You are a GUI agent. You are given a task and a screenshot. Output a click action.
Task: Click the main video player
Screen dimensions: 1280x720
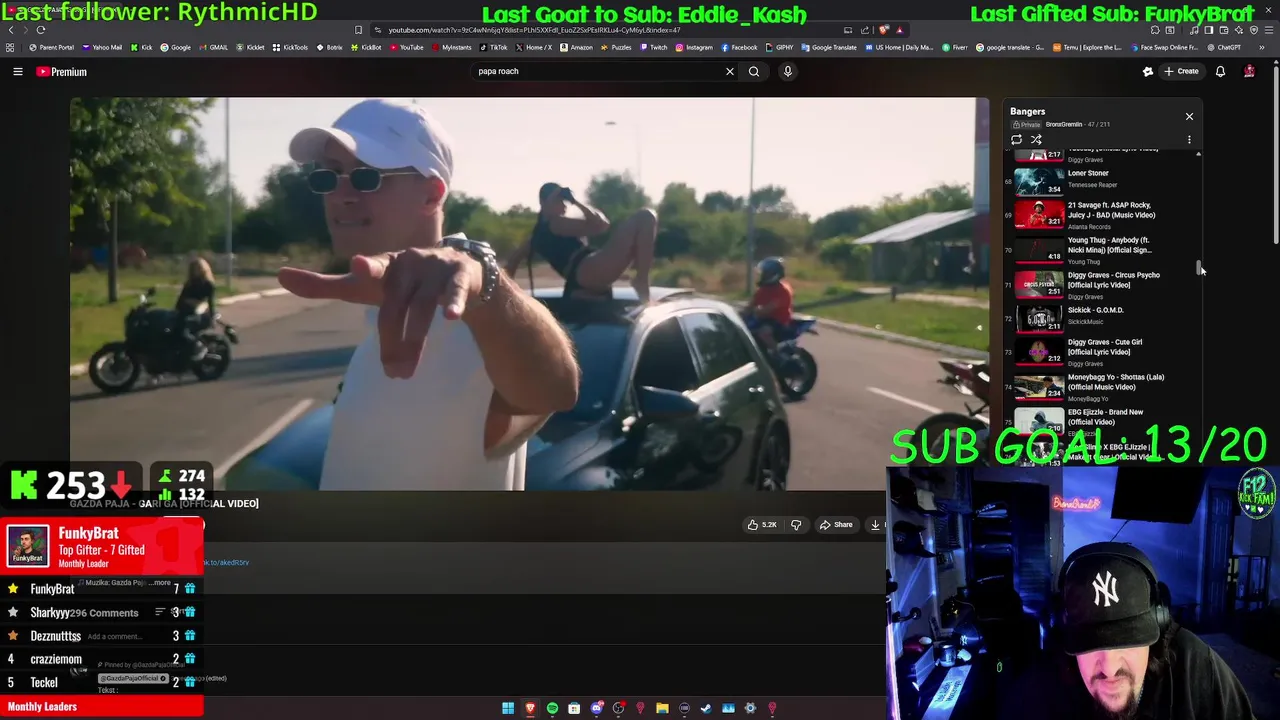click(x=529, y=294)
